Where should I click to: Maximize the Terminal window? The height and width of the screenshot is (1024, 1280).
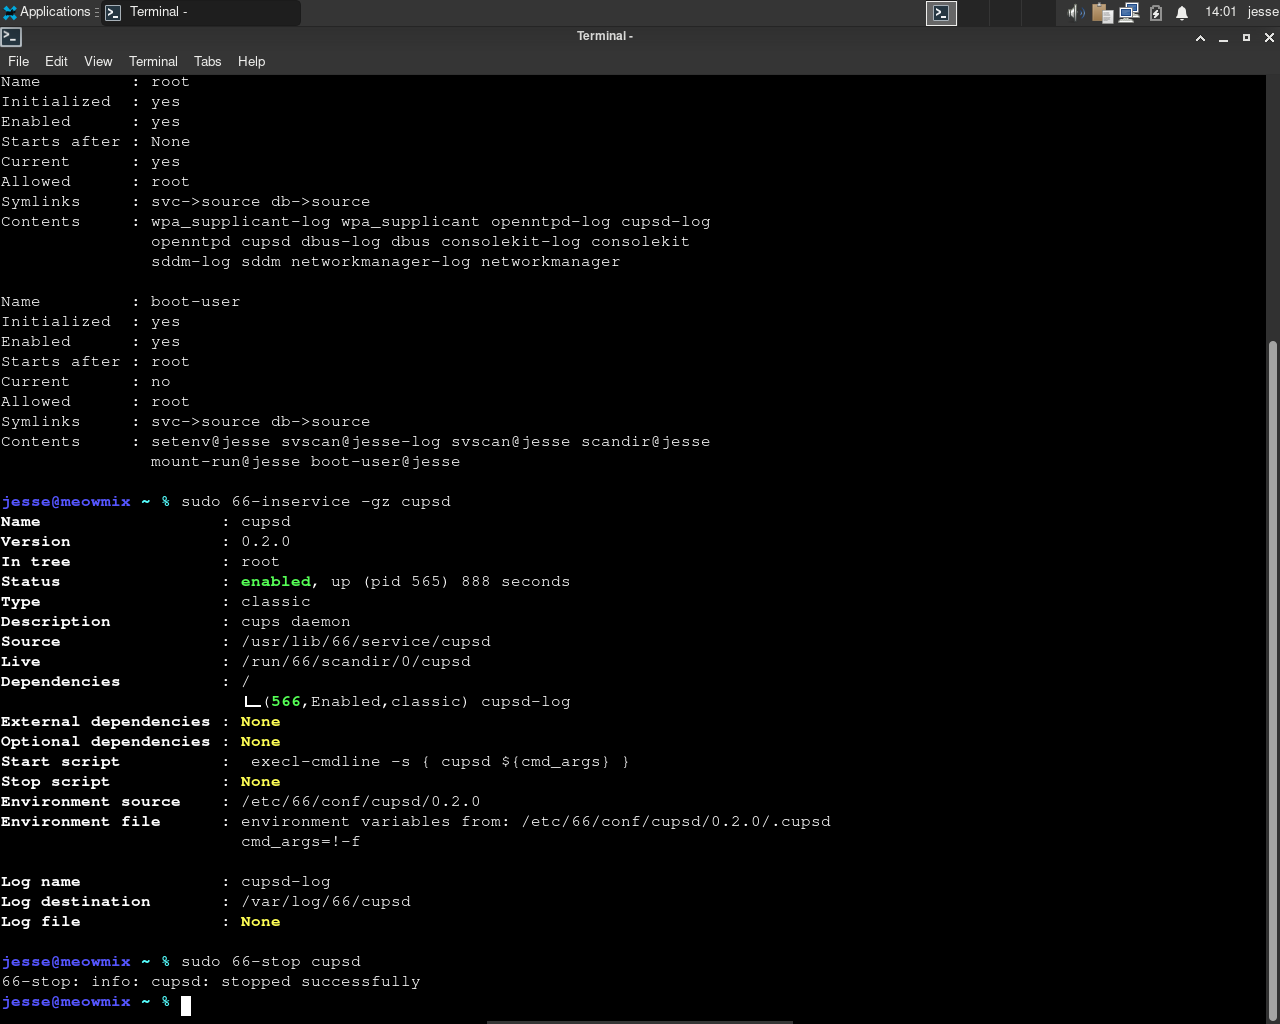point(1246,37)
